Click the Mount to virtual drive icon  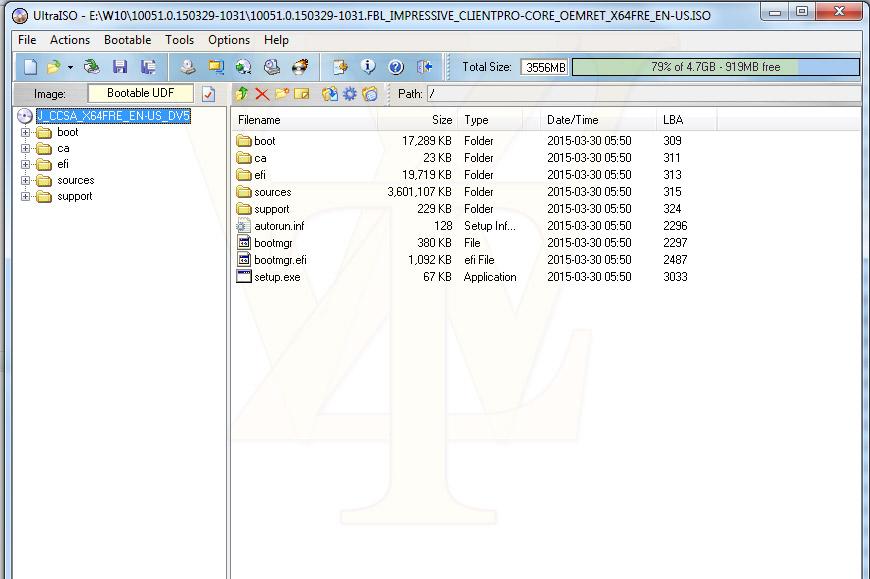271,67
